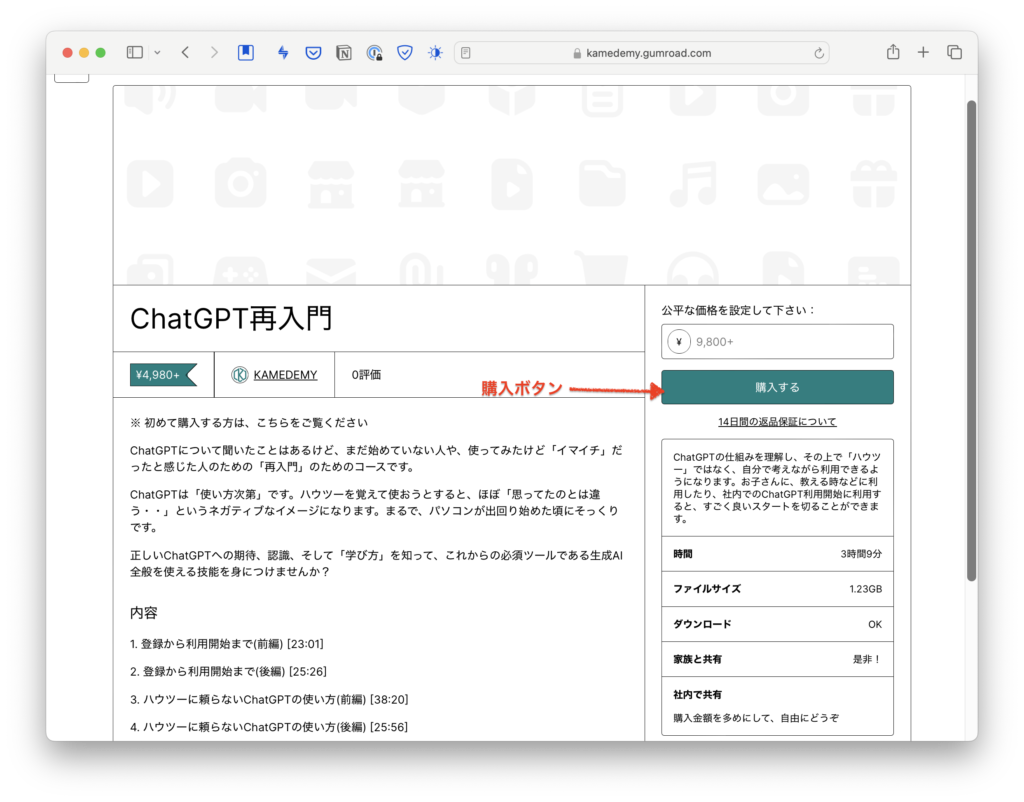Open the Notion web clipper extension
Viewport: 1024px width, 802px height.
[x=344, y=53]
